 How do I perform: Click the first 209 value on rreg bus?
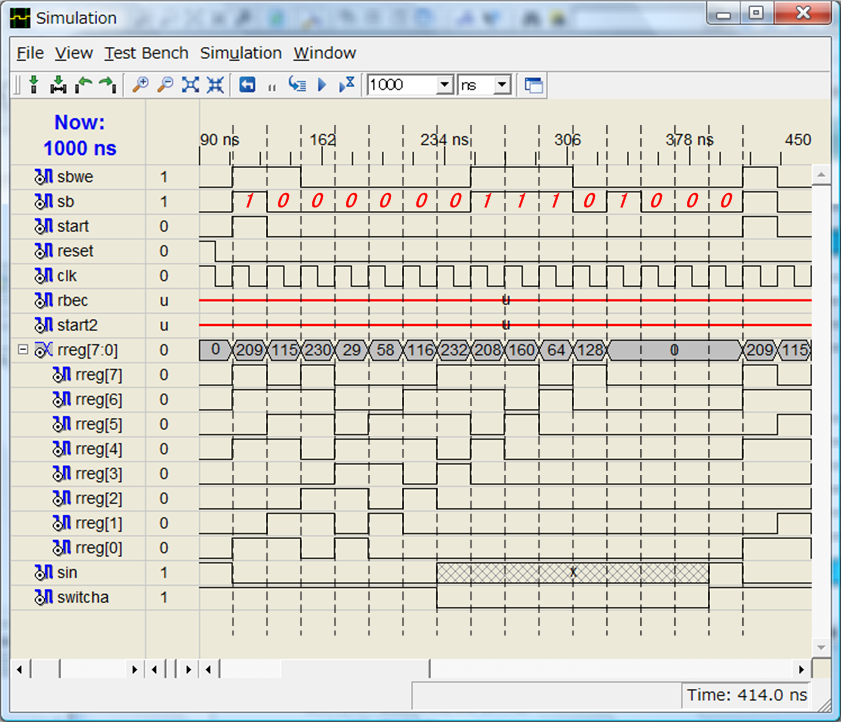[x=249, y=350]
